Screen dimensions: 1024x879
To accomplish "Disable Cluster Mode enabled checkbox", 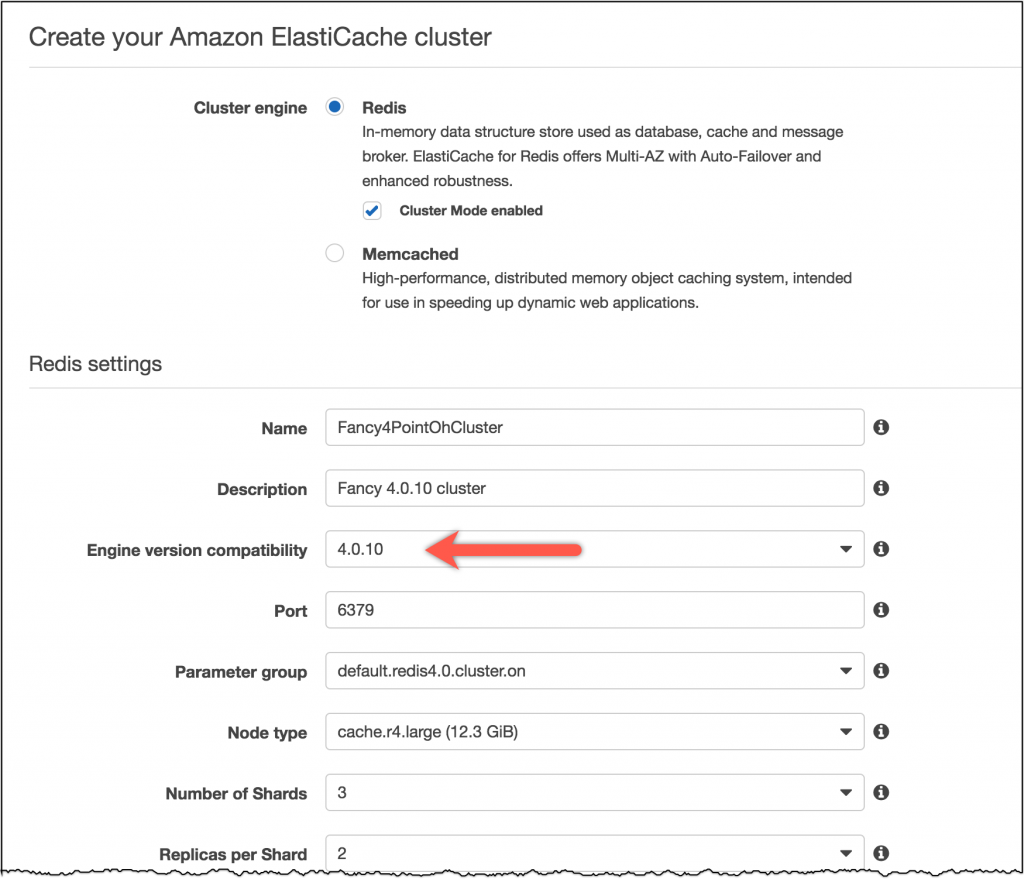I will coord(372,211).
